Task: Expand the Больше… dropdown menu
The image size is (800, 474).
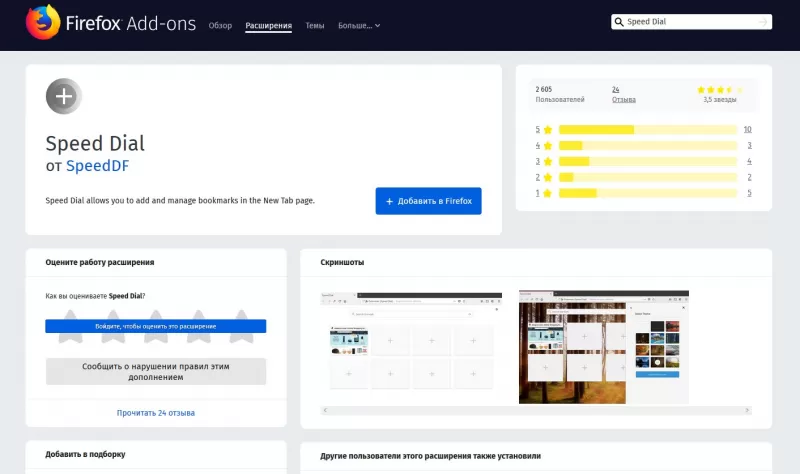Action: [x=359, y=26]
